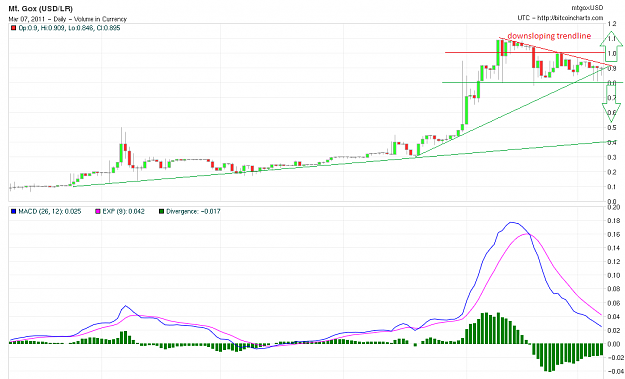Click the 0.10 label on the MACD axis
Viewport: 625px width, 379px height.
(615, 275)
